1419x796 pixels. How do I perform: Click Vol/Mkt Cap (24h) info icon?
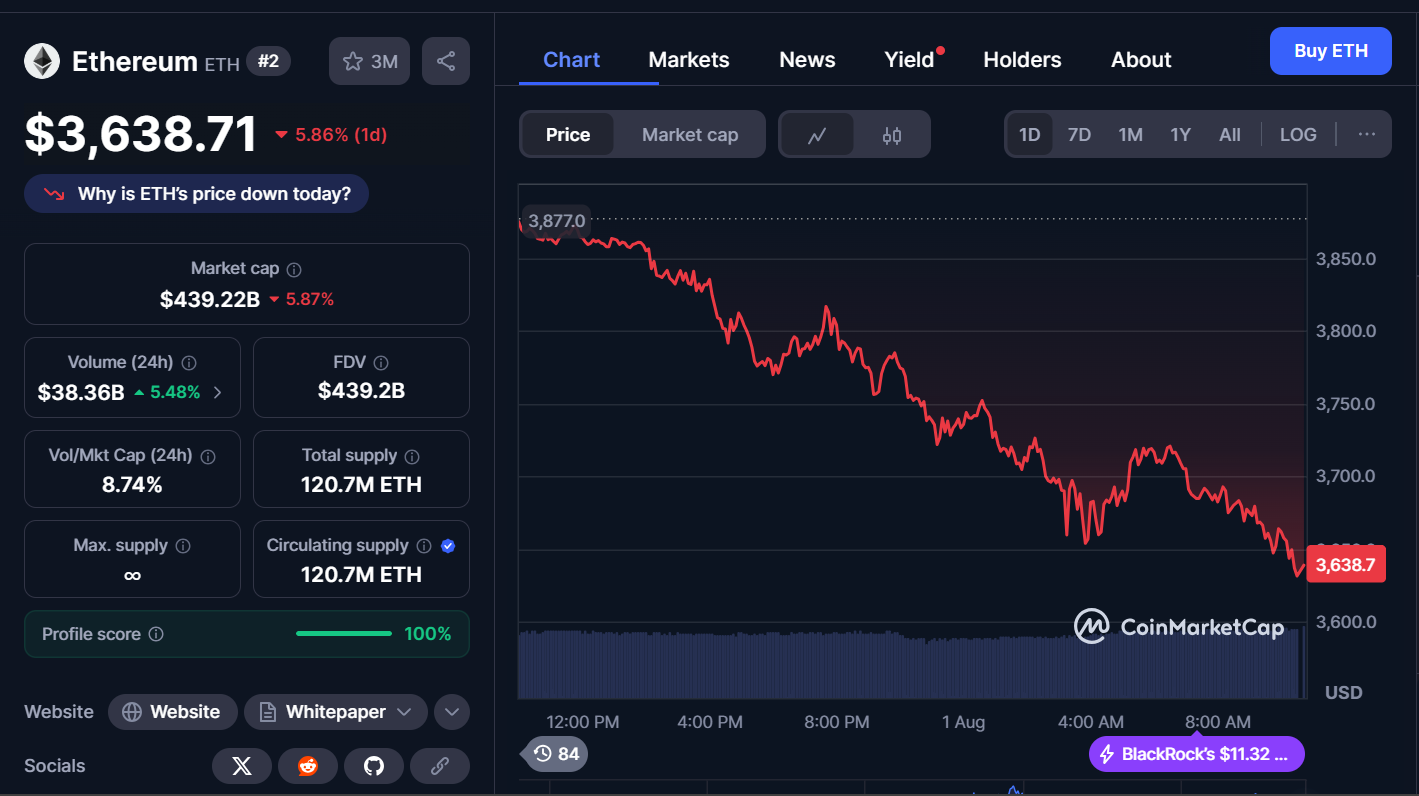click(208, 456)
